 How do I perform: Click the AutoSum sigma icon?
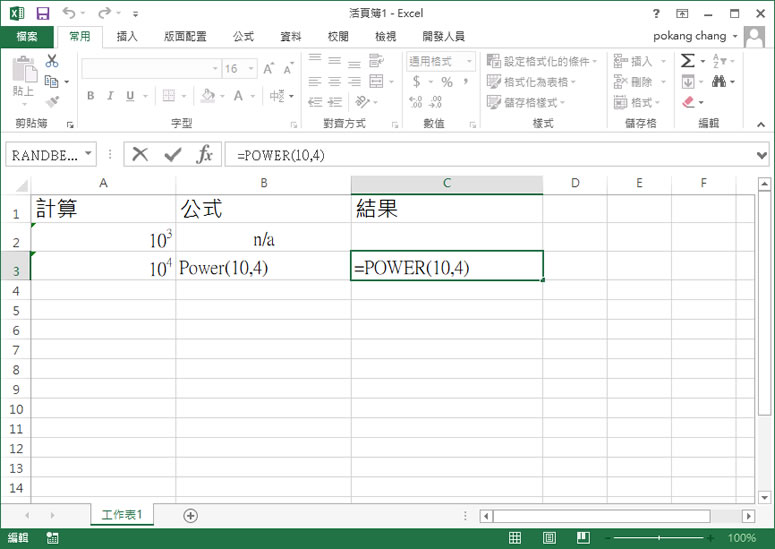tap(688, 61)
